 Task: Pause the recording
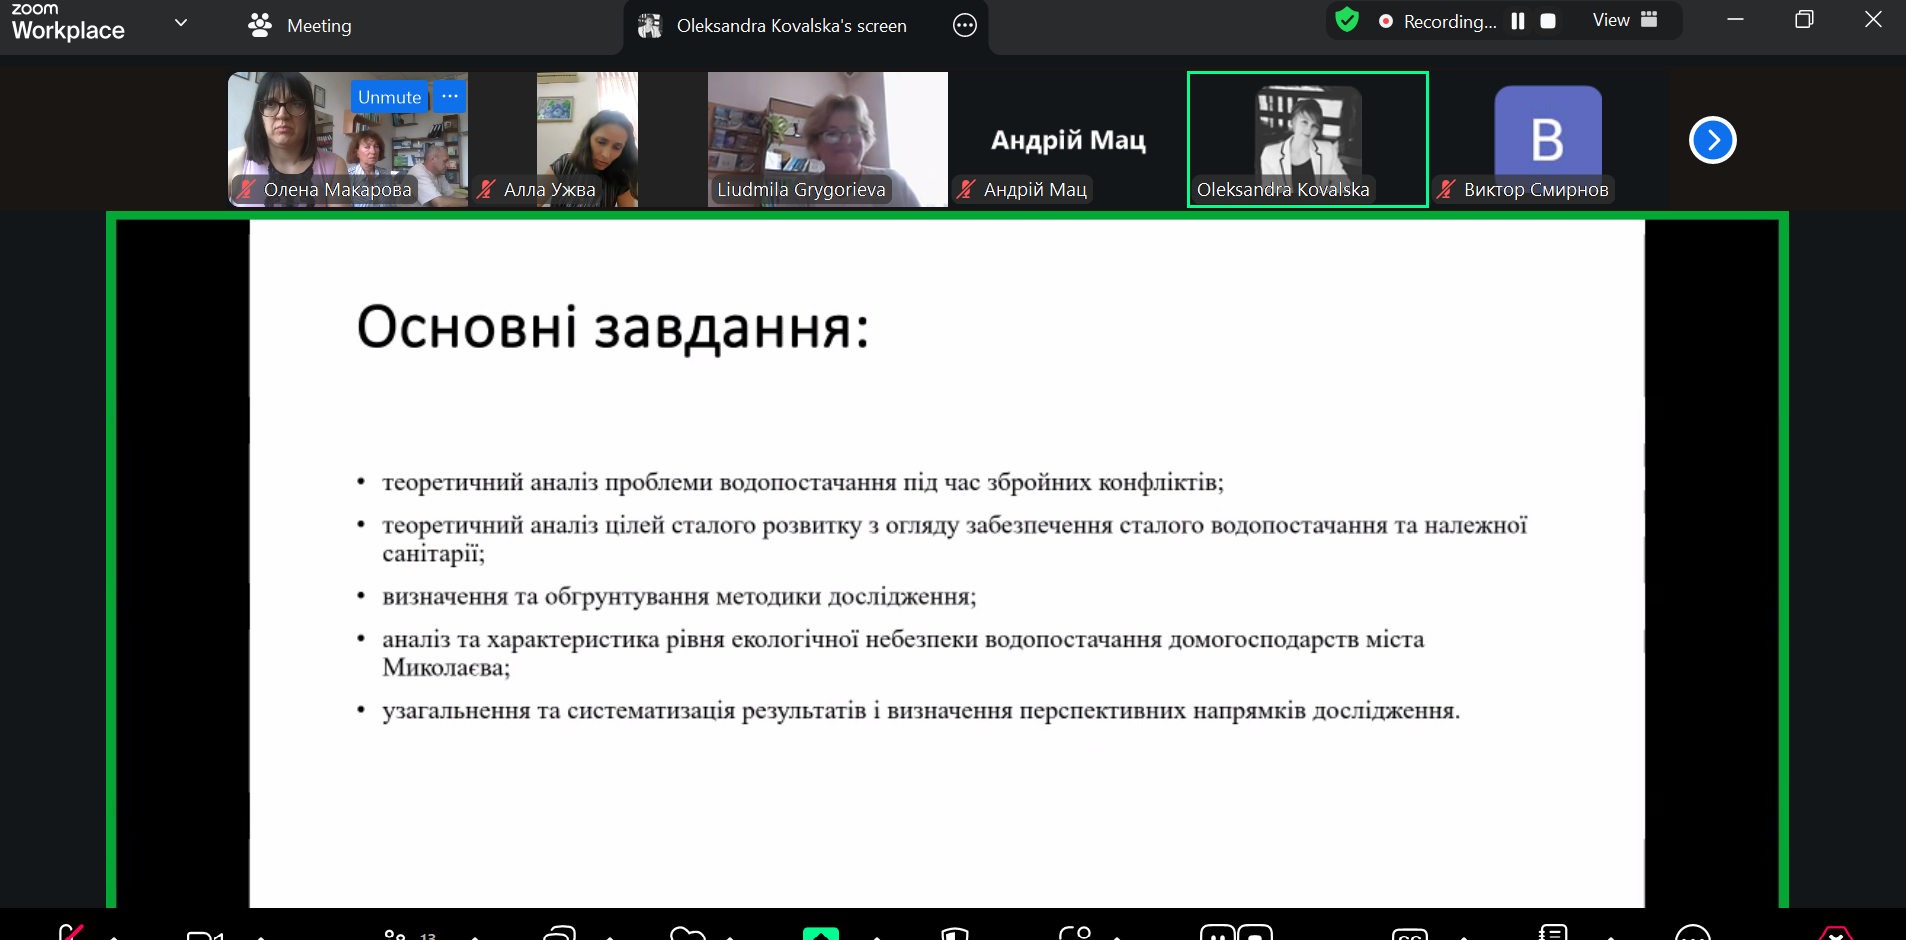tap(1518, 21)
